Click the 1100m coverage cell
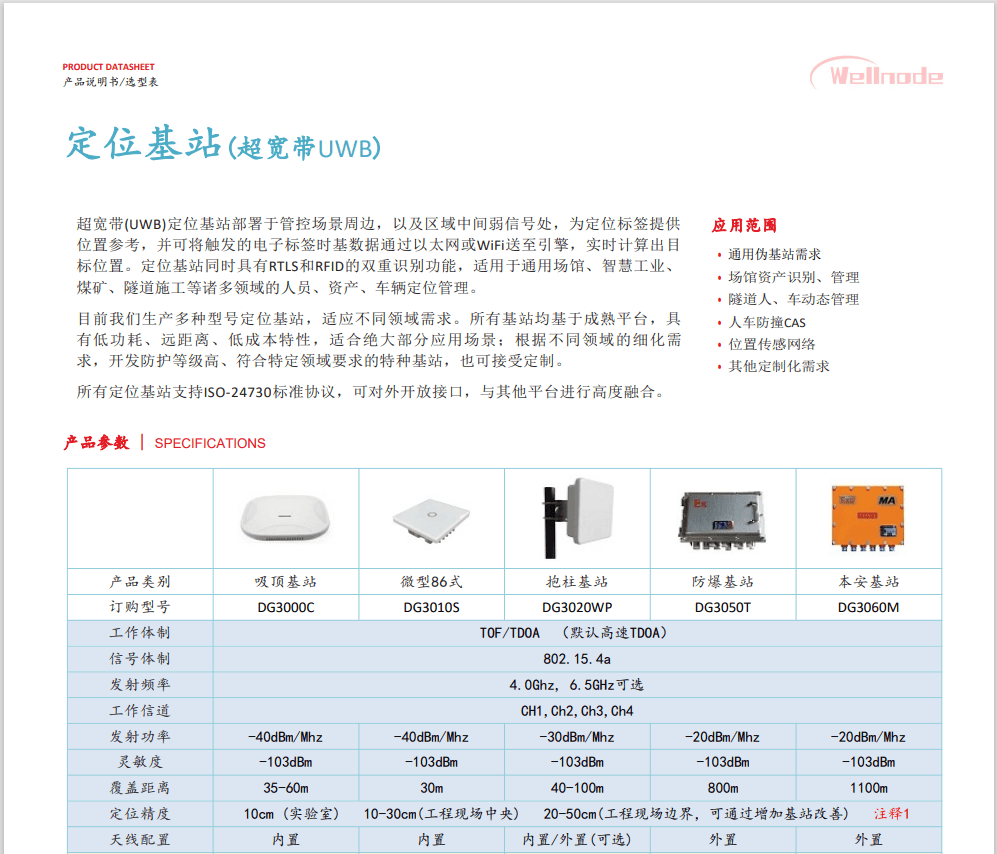 [x=869, y=788]
